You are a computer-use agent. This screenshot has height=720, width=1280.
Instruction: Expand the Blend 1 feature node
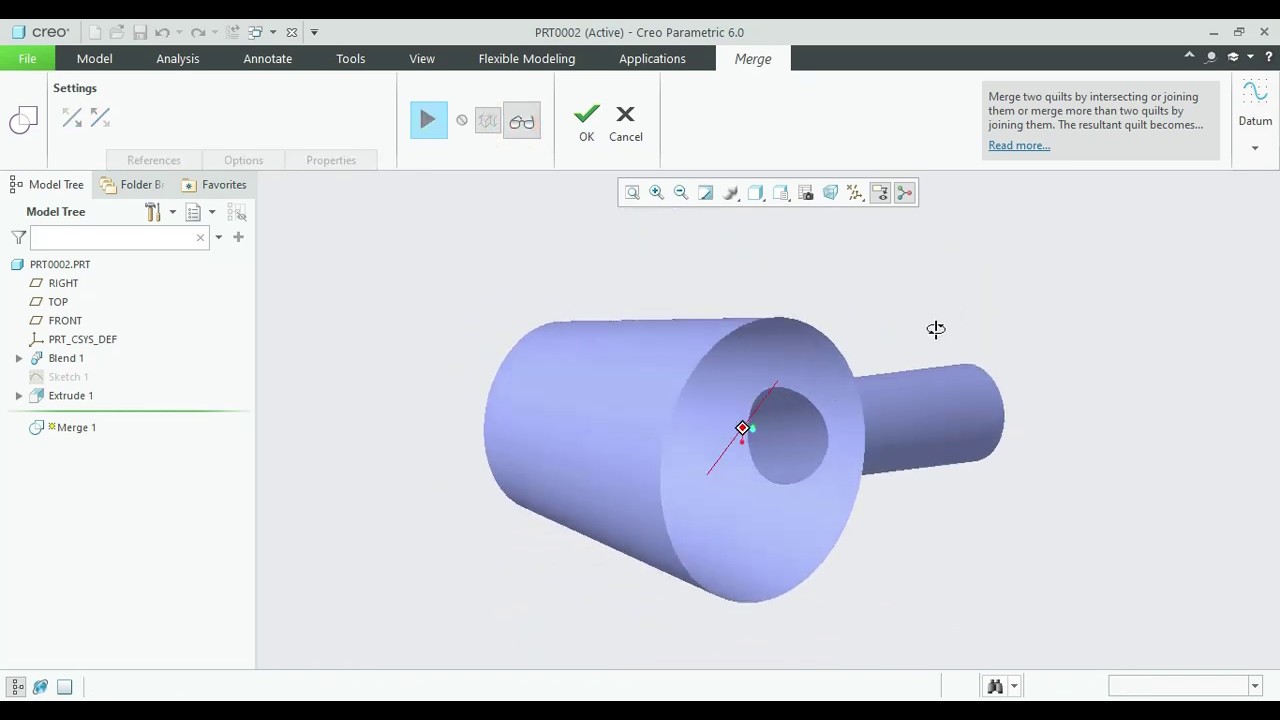(19, 358)
